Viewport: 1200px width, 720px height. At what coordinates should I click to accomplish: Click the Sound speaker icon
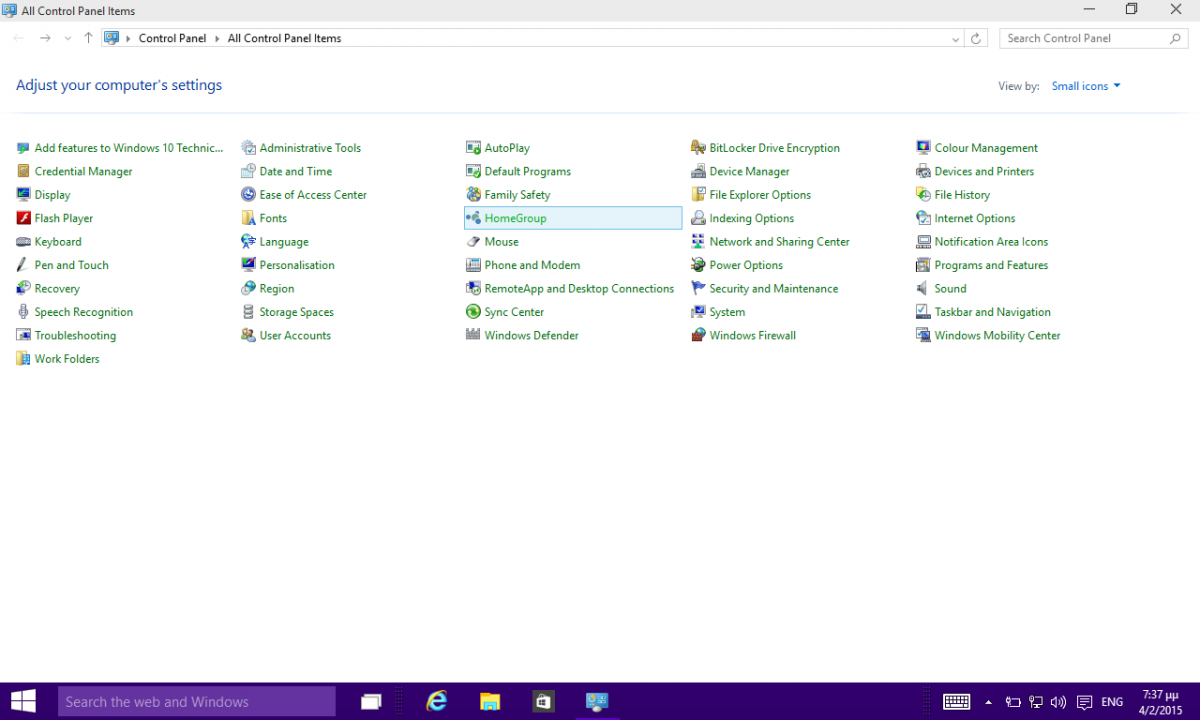923,288
